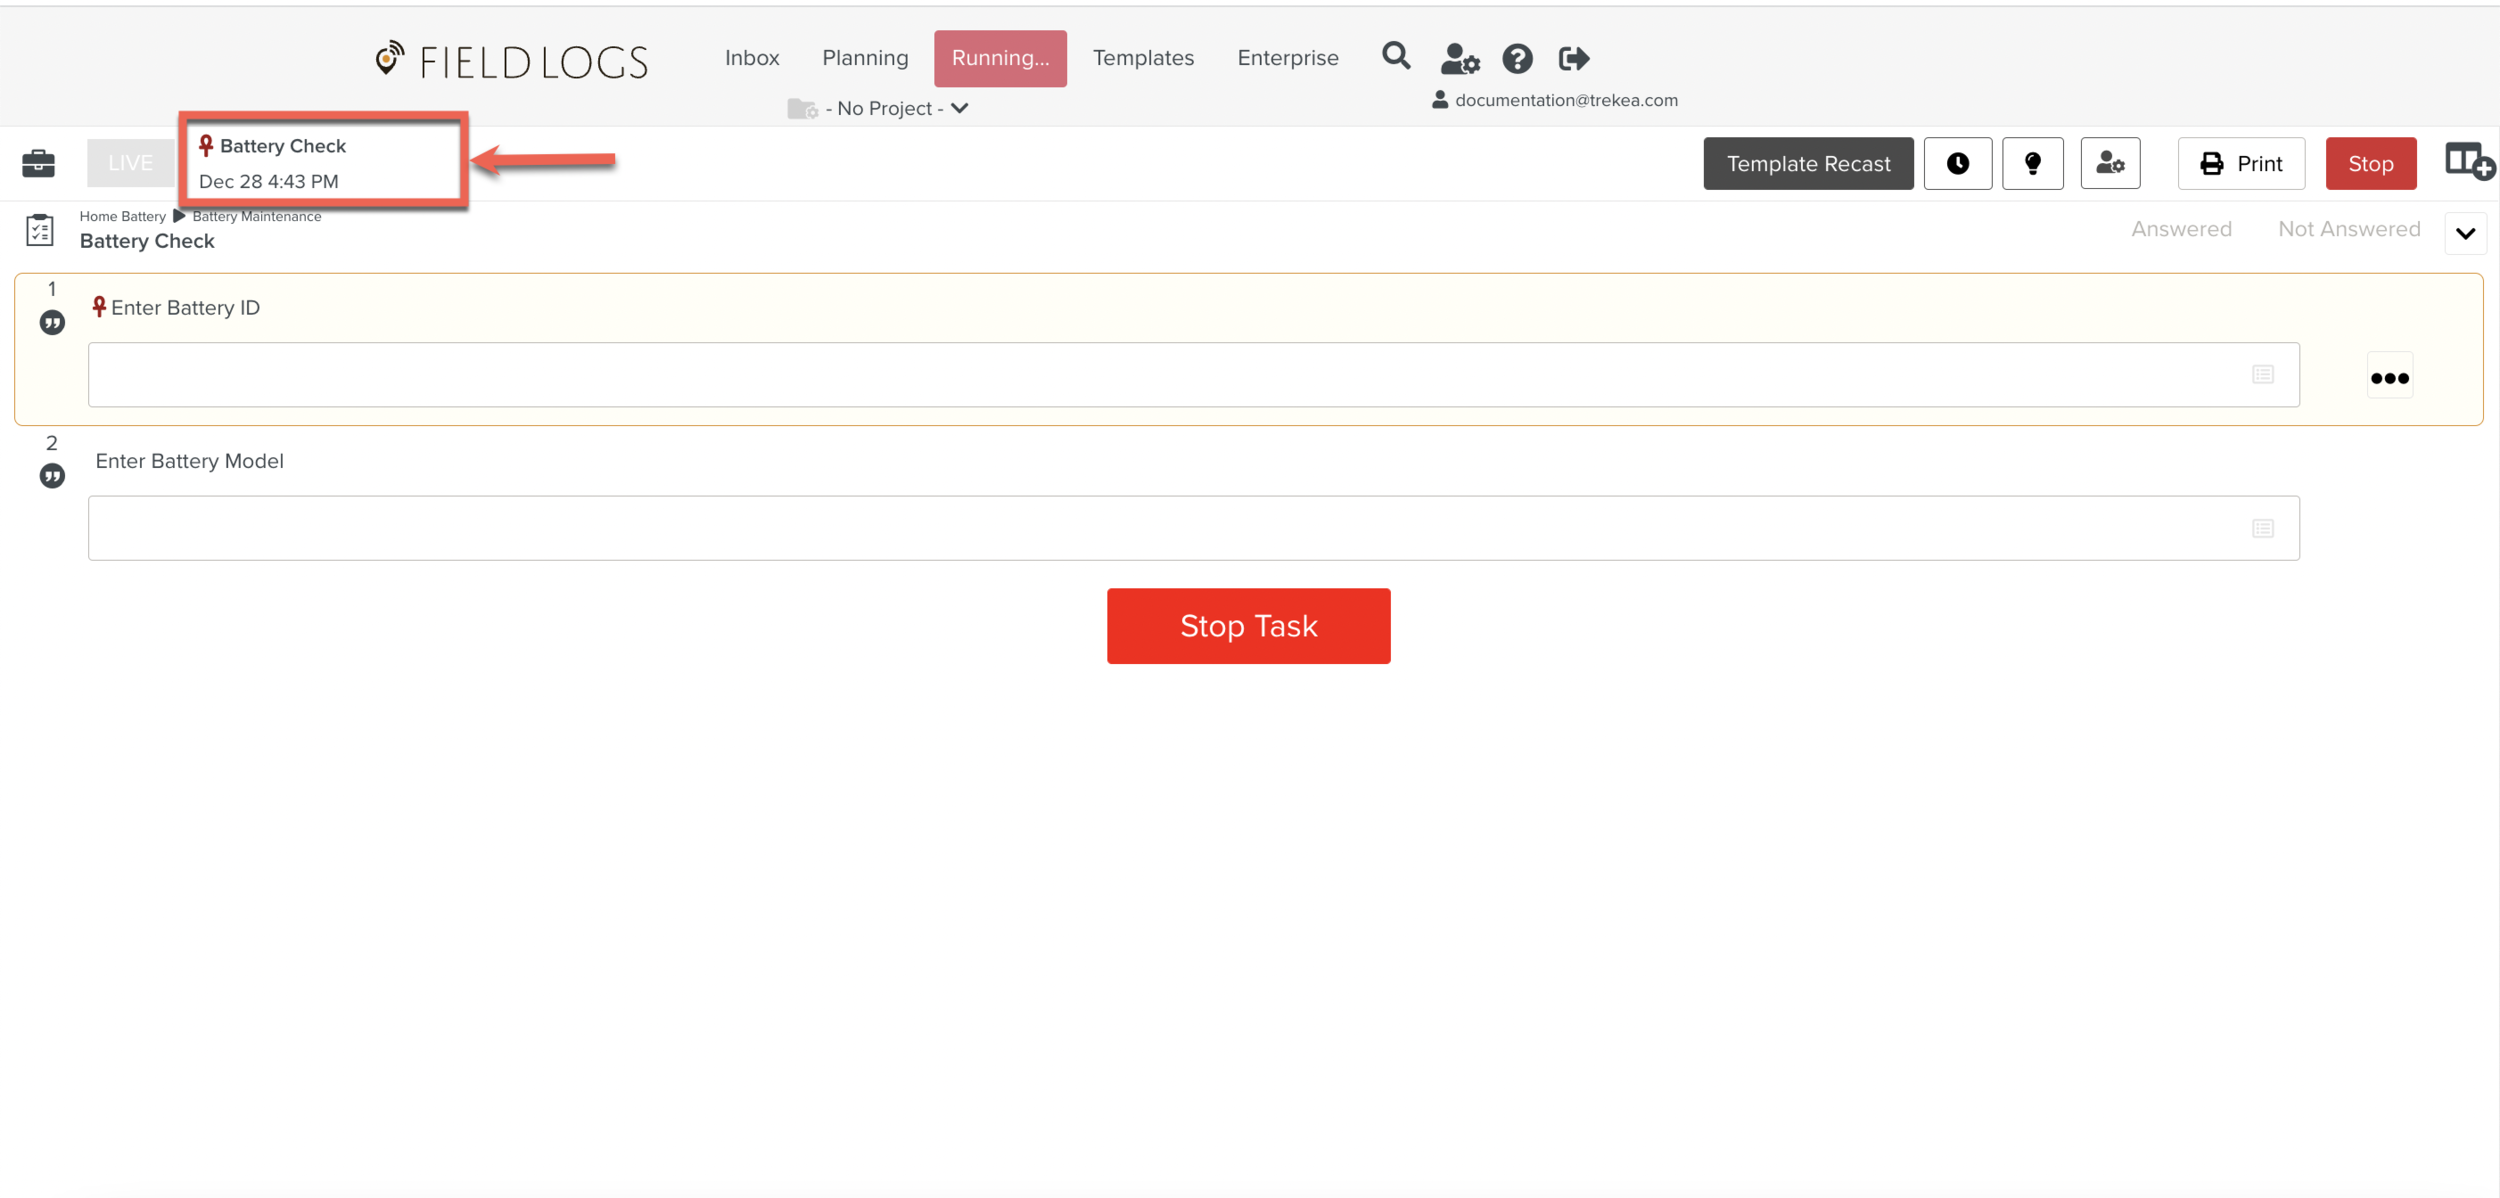The width and height of the screenshot is (2500, 1198).
Task: Click comment icon for question 1
Action: click(52, 323)
